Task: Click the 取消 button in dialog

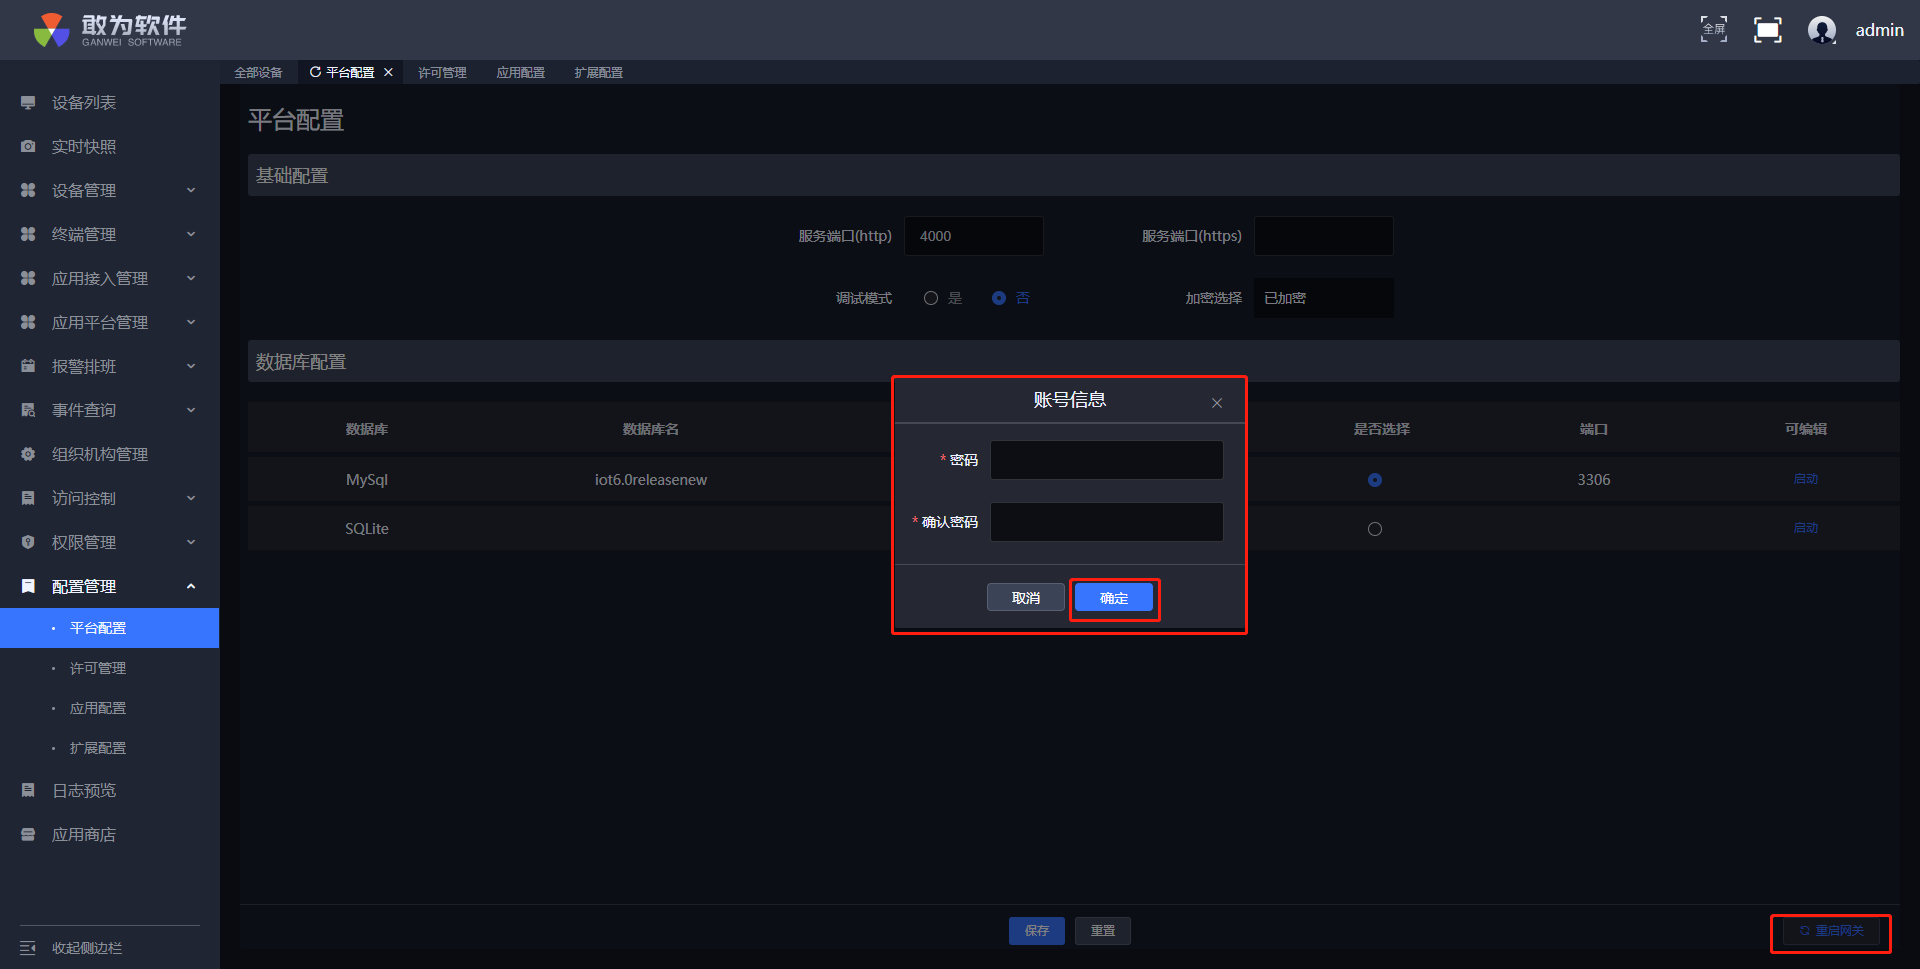Action: pyautogui.click(x=1025, y=598)
